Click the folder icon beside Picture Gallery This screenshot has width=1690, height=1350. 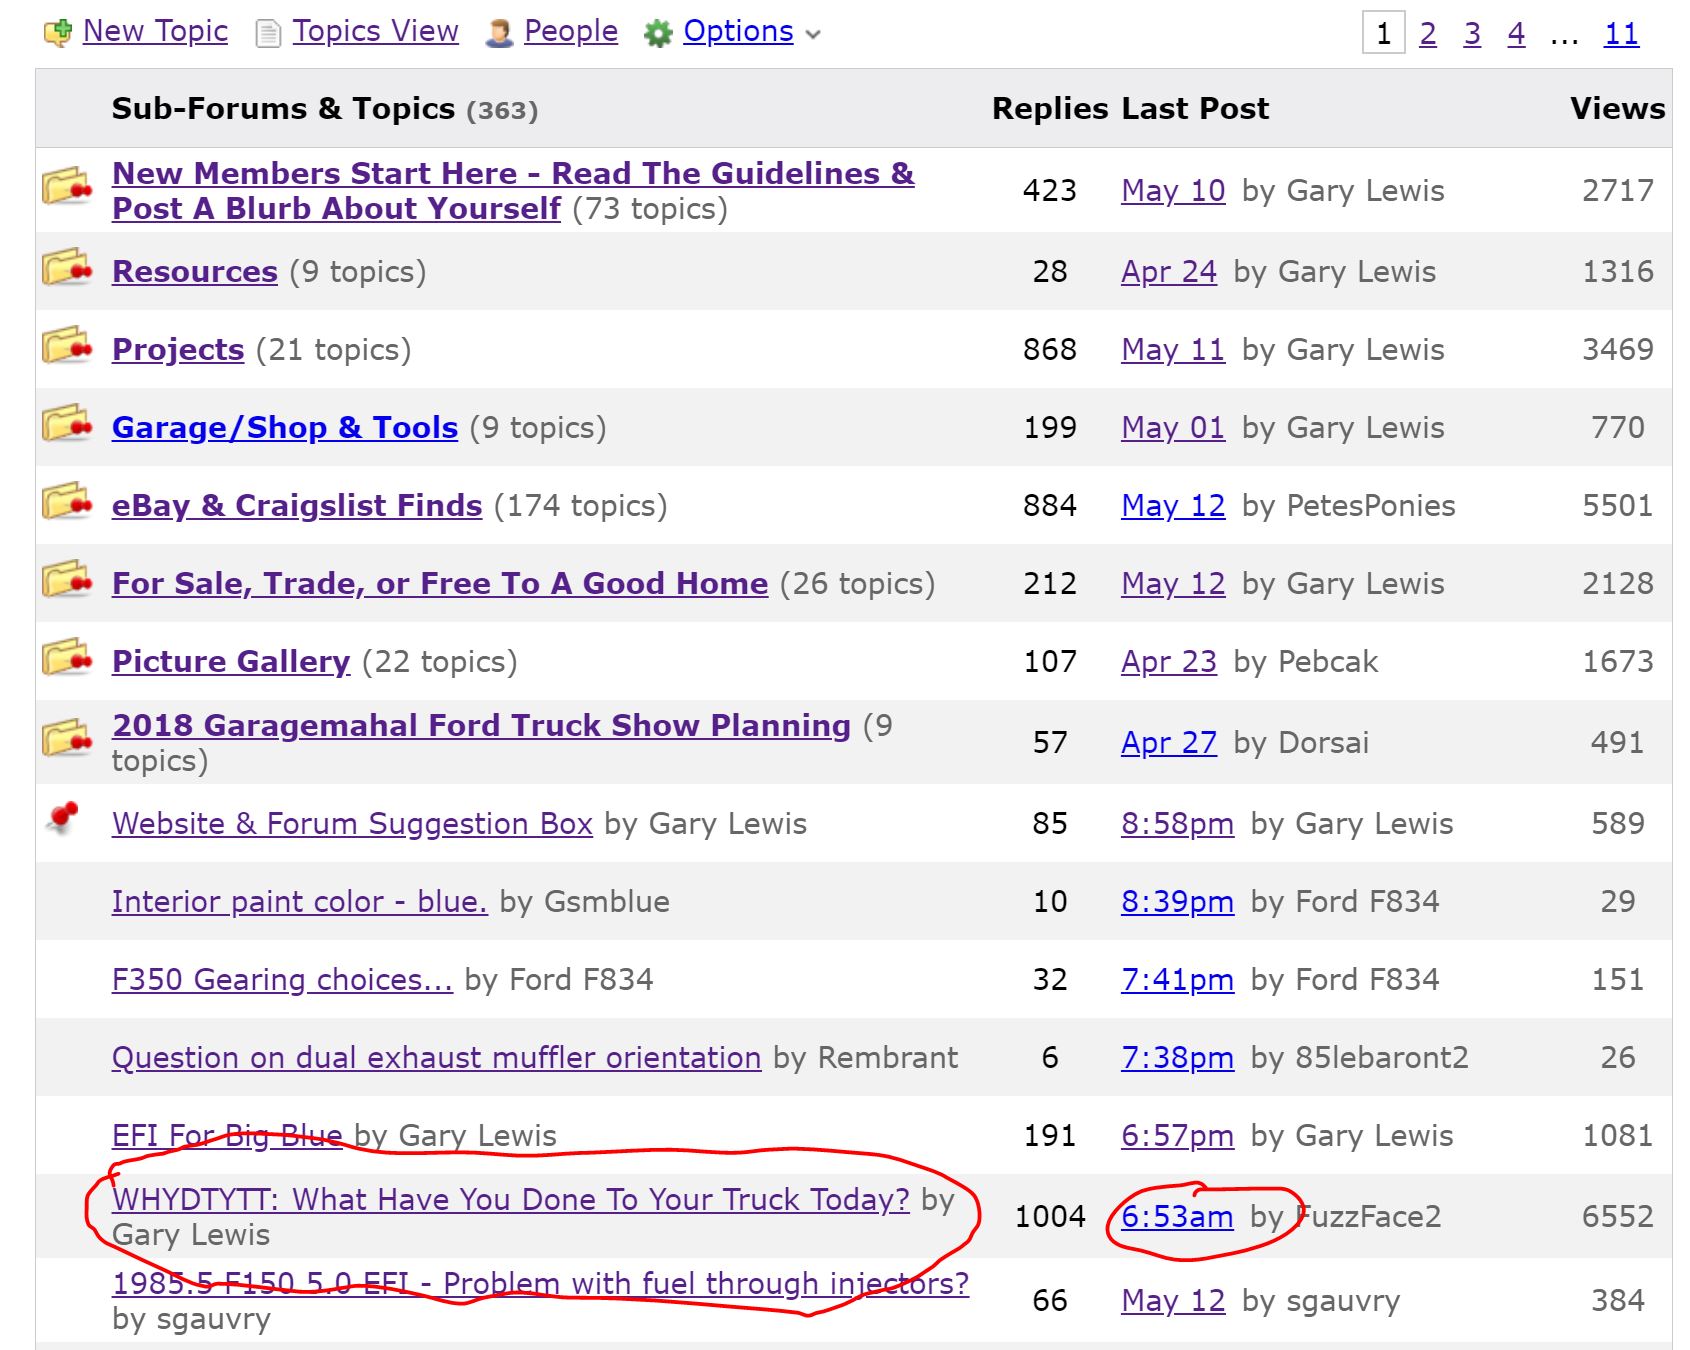pyautogui.click(x=67, y=660)
